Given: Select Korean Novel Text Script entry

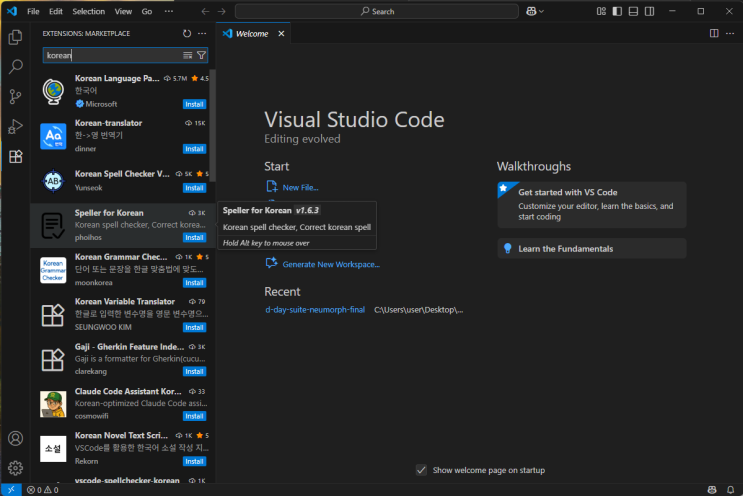Looking at the screenshot, I should coord(123,448).
